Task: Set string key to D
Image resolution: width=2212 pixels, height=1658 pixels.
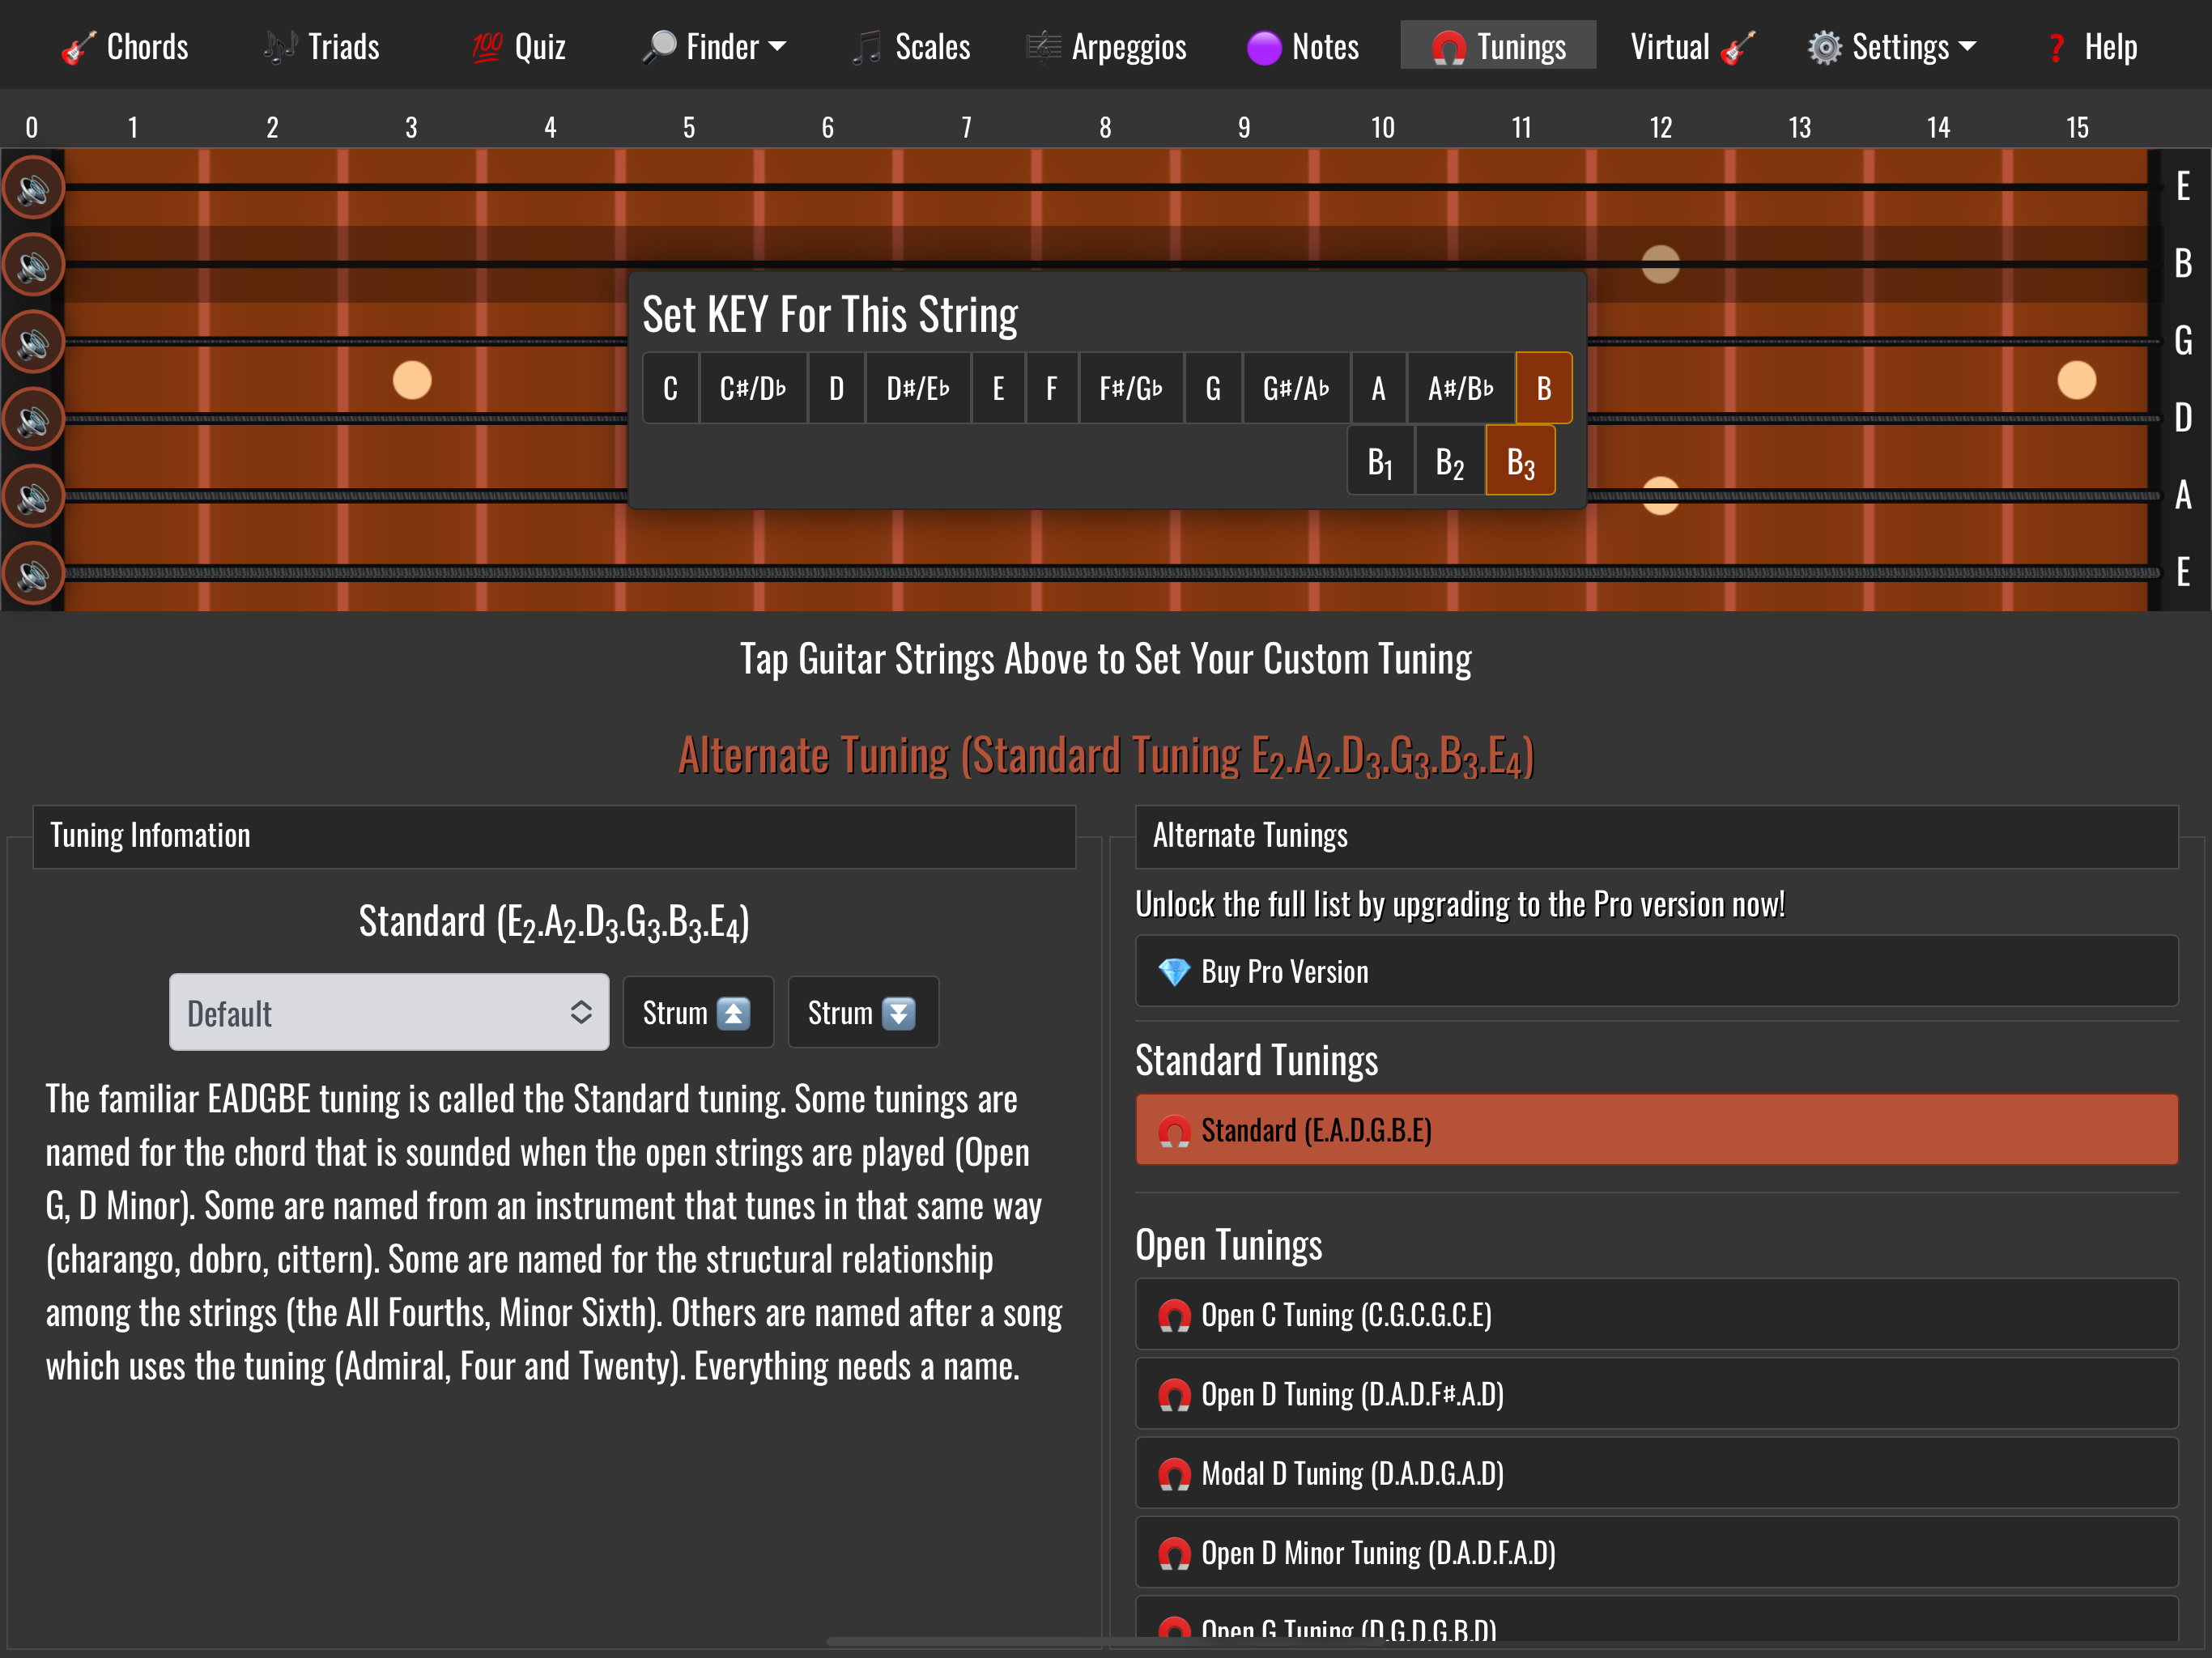Action: pos(836,388)
